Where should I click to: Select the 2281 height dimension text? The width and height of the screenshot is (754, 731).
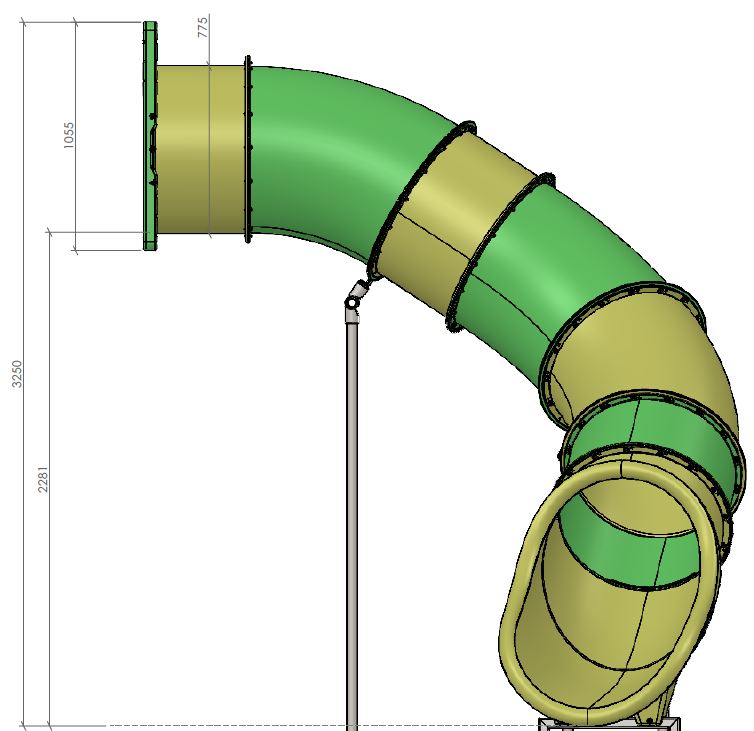pos(43,479)
